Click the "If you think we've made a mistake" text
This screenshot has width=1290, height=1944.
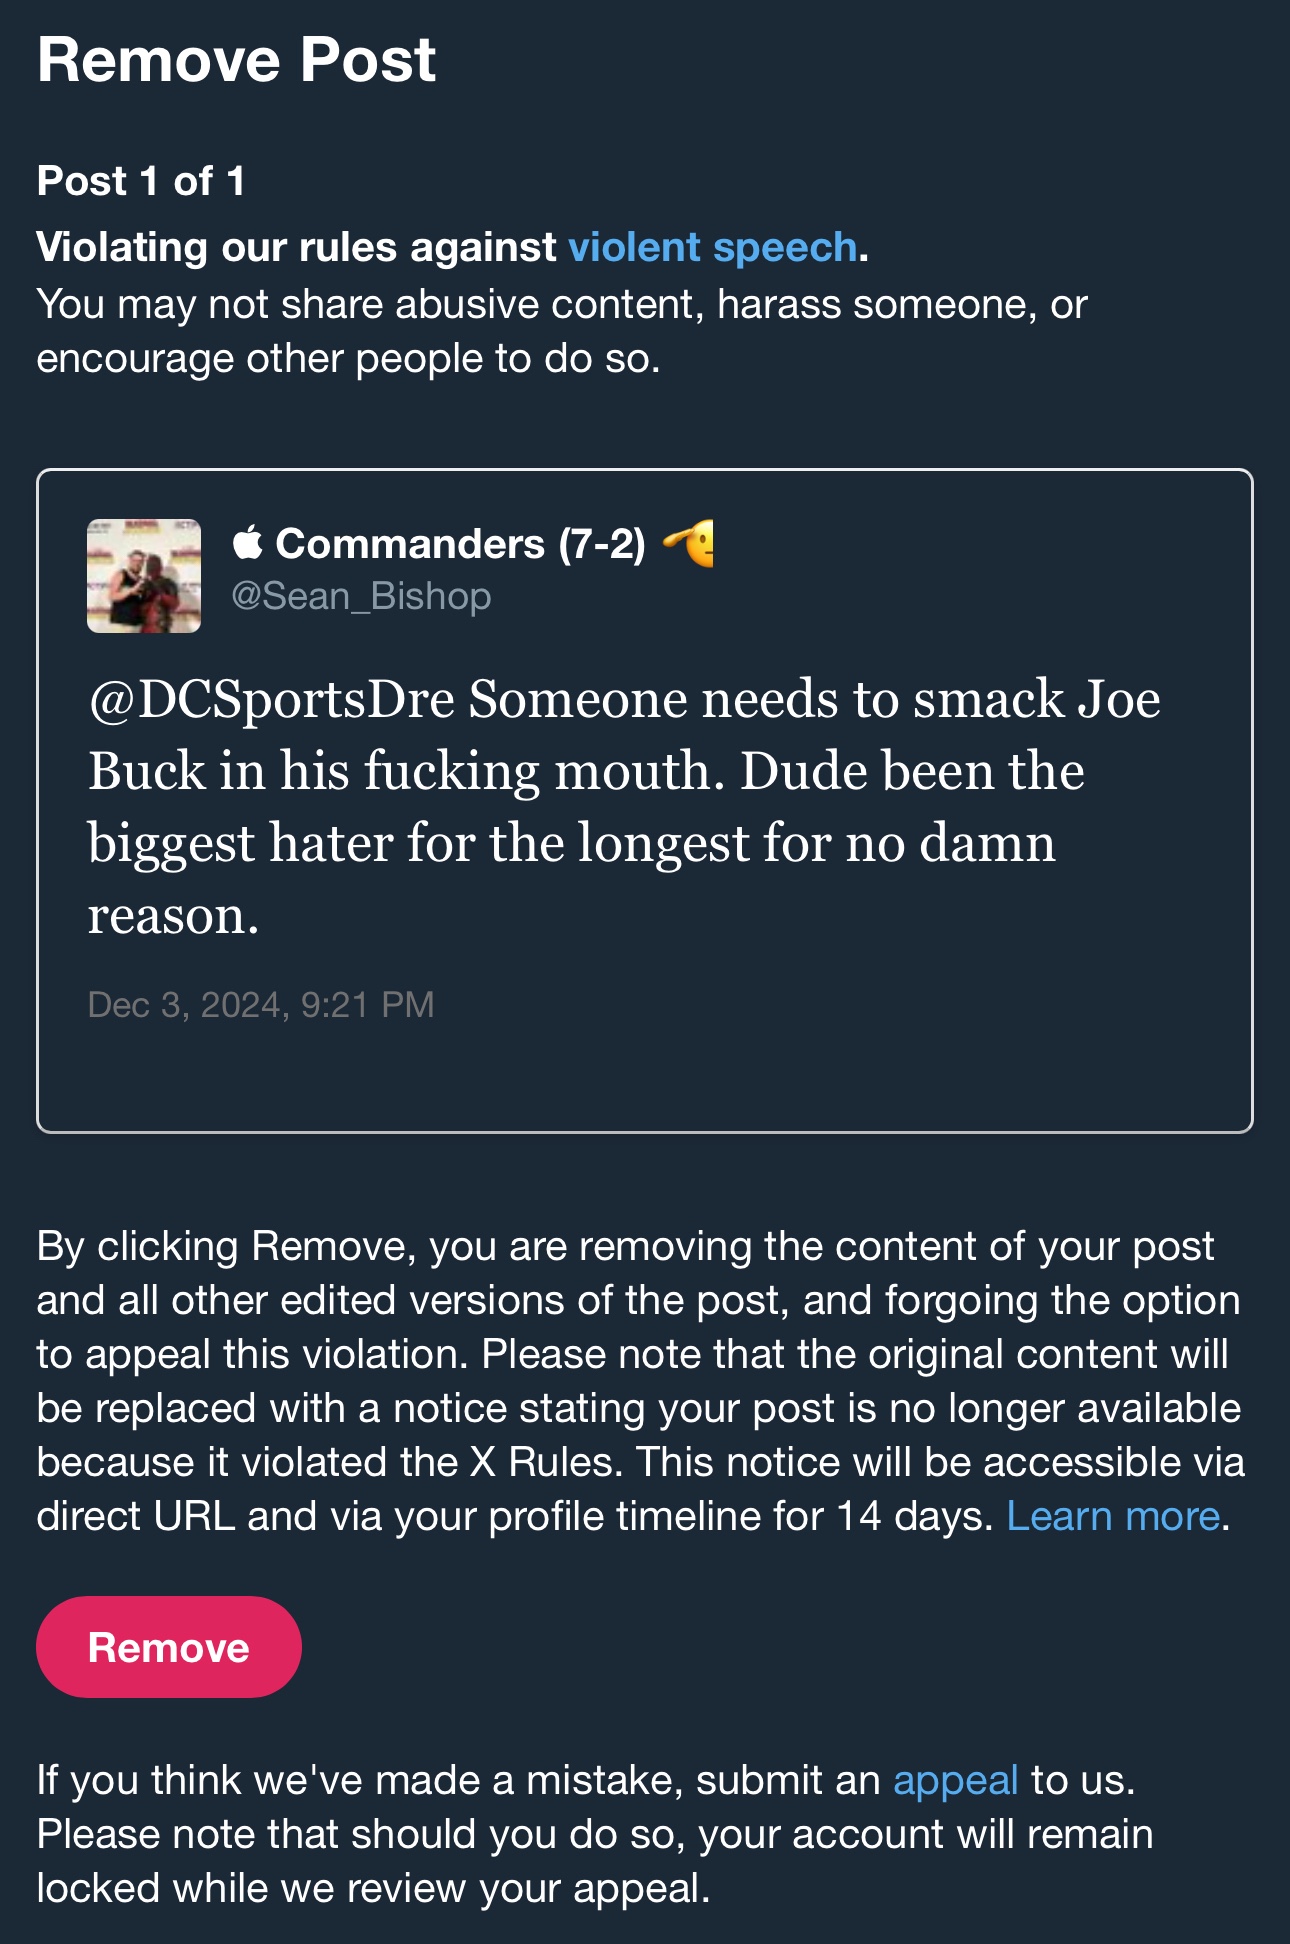(x=360, y=1780)
